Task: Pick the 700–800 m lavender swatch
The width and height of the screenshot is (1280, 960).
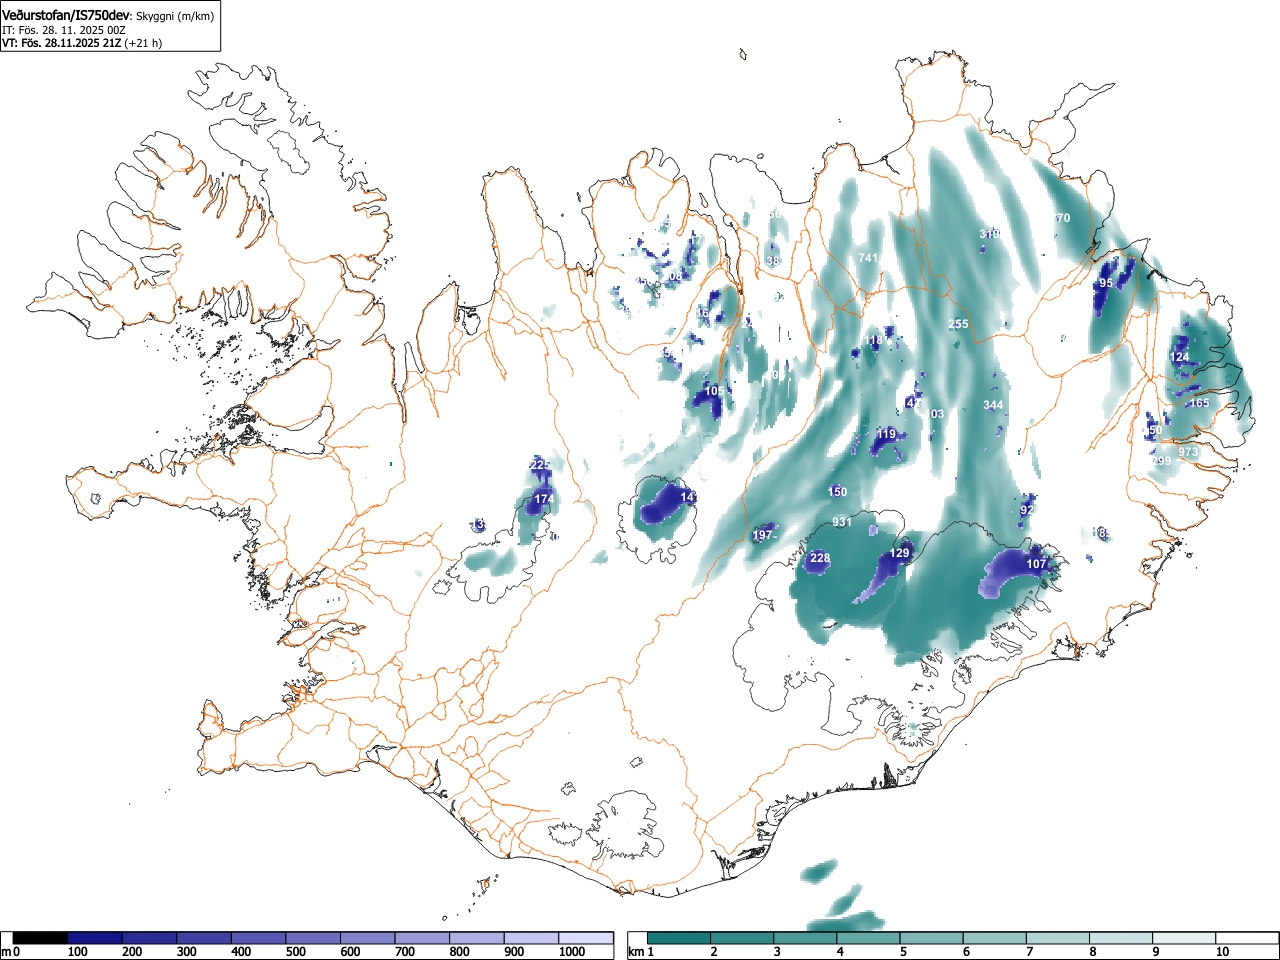Action: pyautogui.click(x=423, y=938)
